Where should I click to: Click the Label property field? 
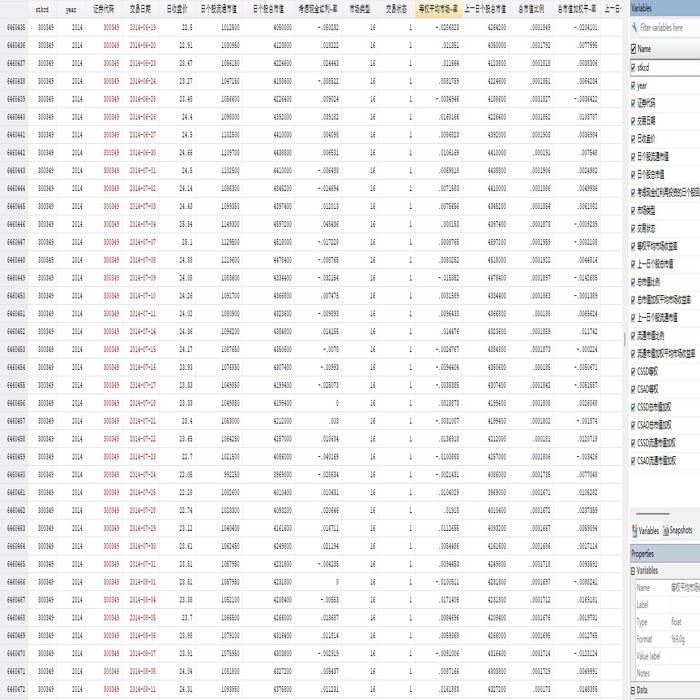(x=668, y=605)
